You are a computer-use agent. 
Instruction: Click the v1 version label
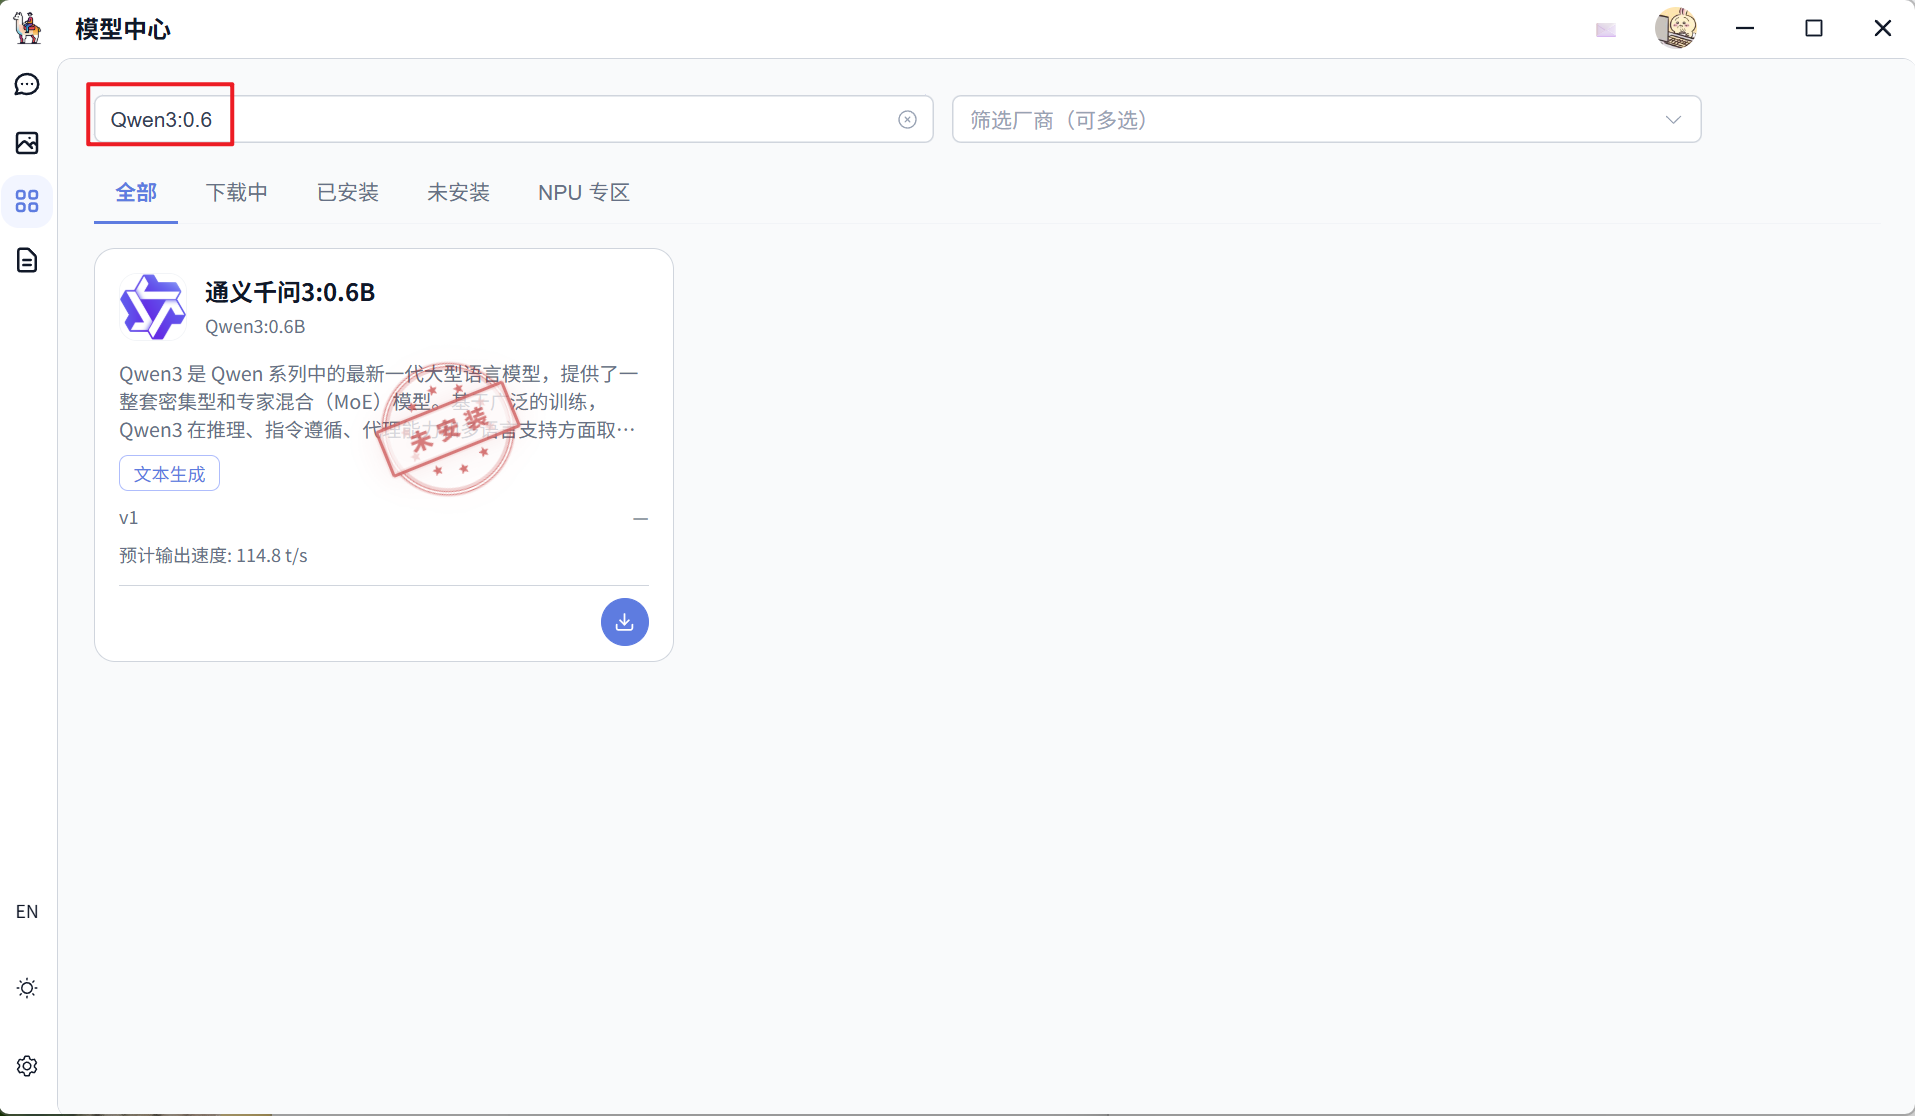[128, 518]
